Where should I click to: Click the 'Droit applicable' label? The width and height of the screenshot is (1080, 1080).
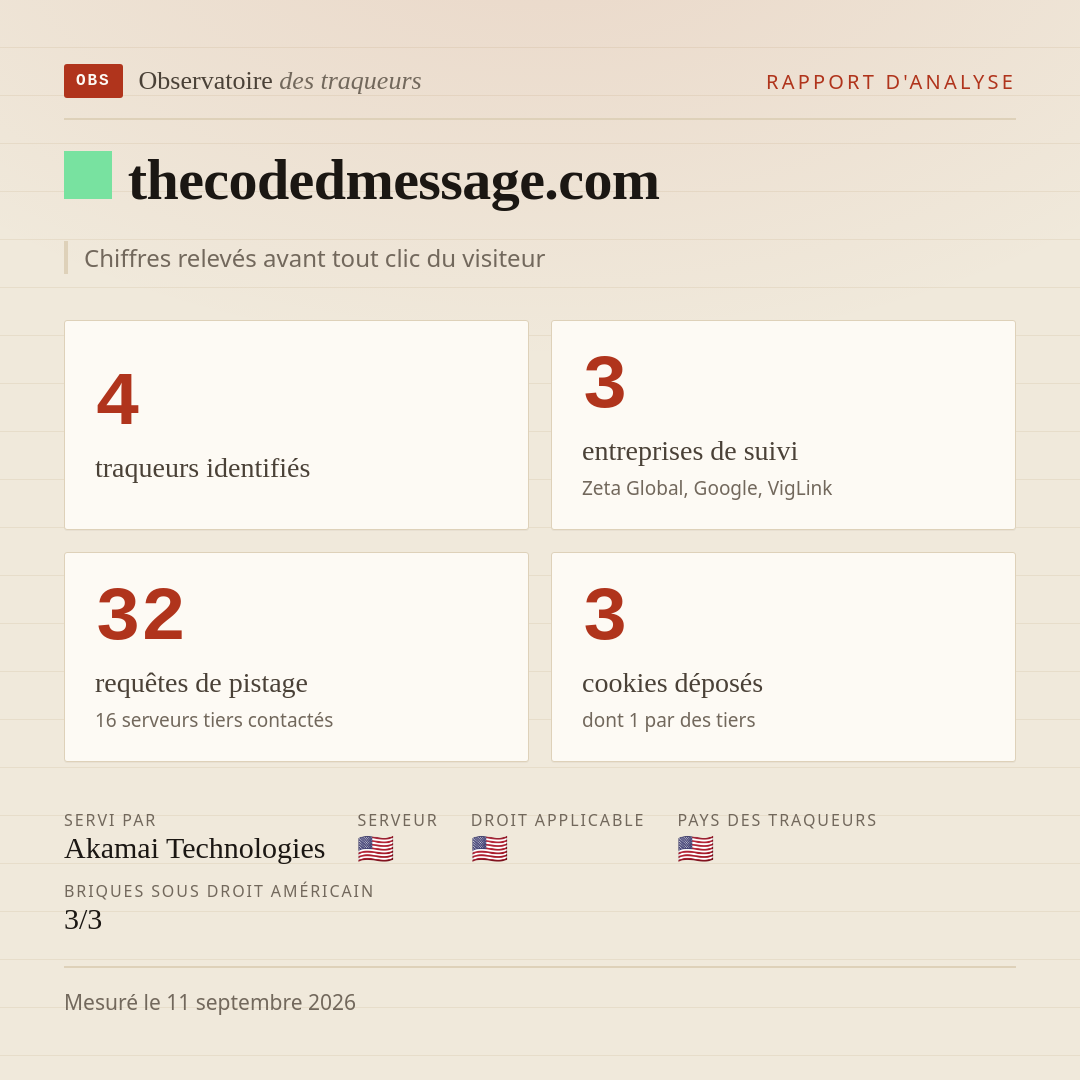point(557,820)
